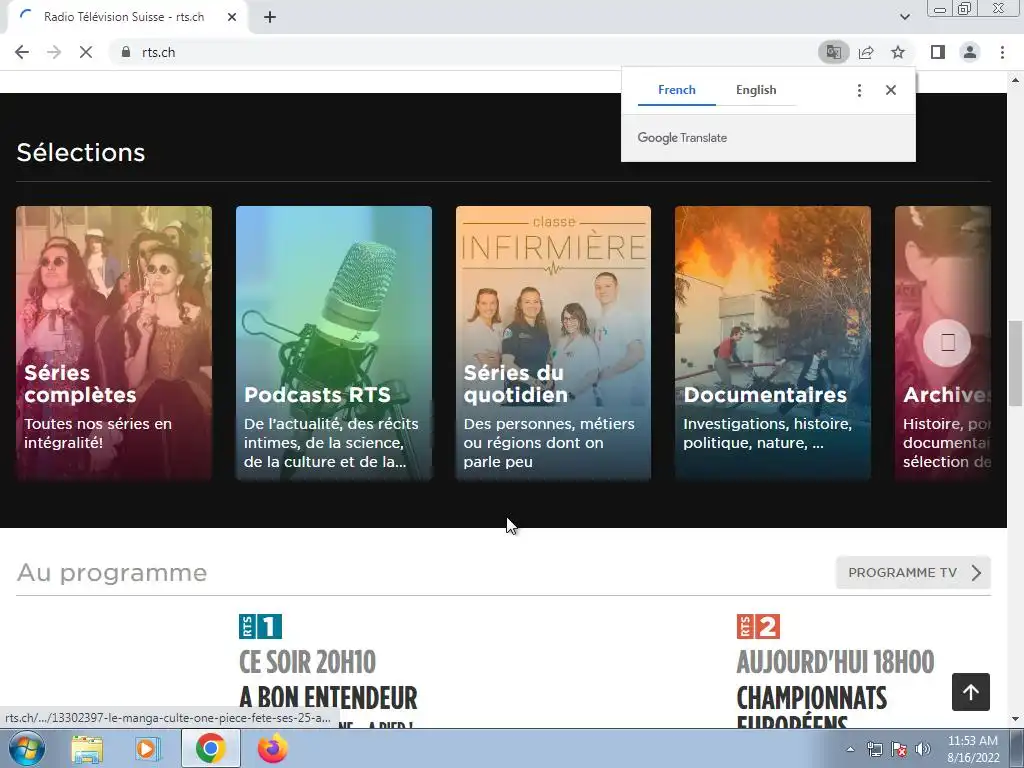Click CE SOIR 20H10 text

click(308, 662)
